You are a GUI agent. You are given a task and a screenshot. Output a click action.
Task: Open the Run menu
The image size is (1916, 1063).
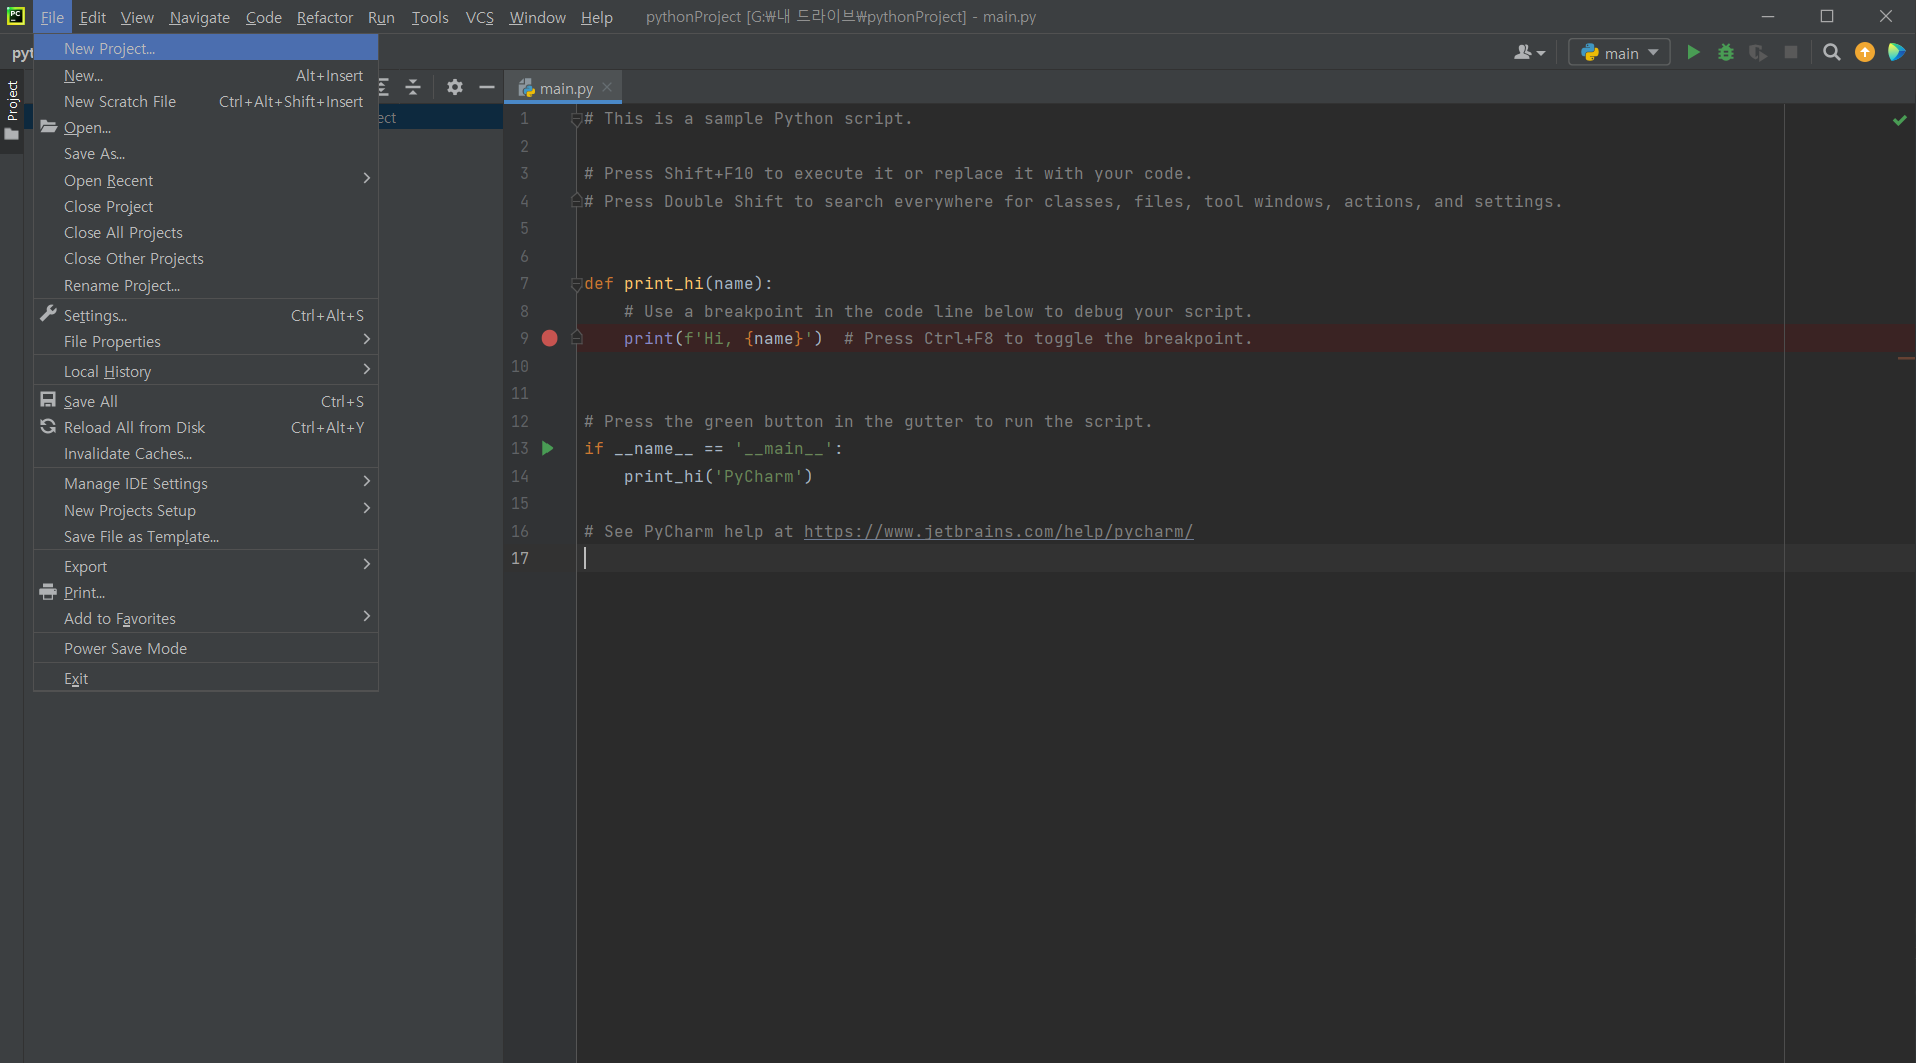tap(381, 17)
